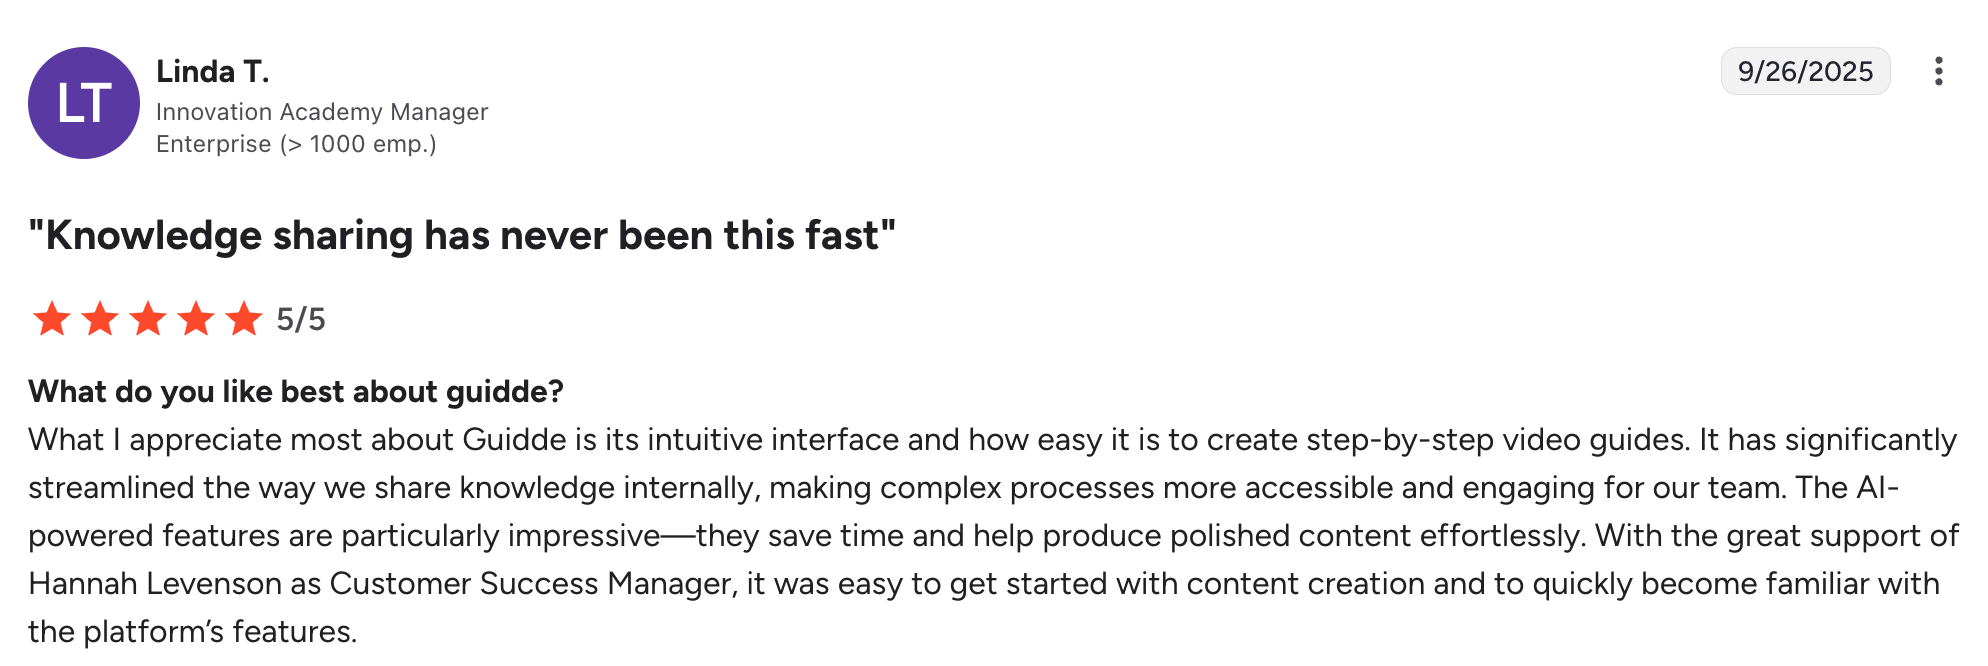Click "What do you like best about guidde?" heading

click(296, 391)
